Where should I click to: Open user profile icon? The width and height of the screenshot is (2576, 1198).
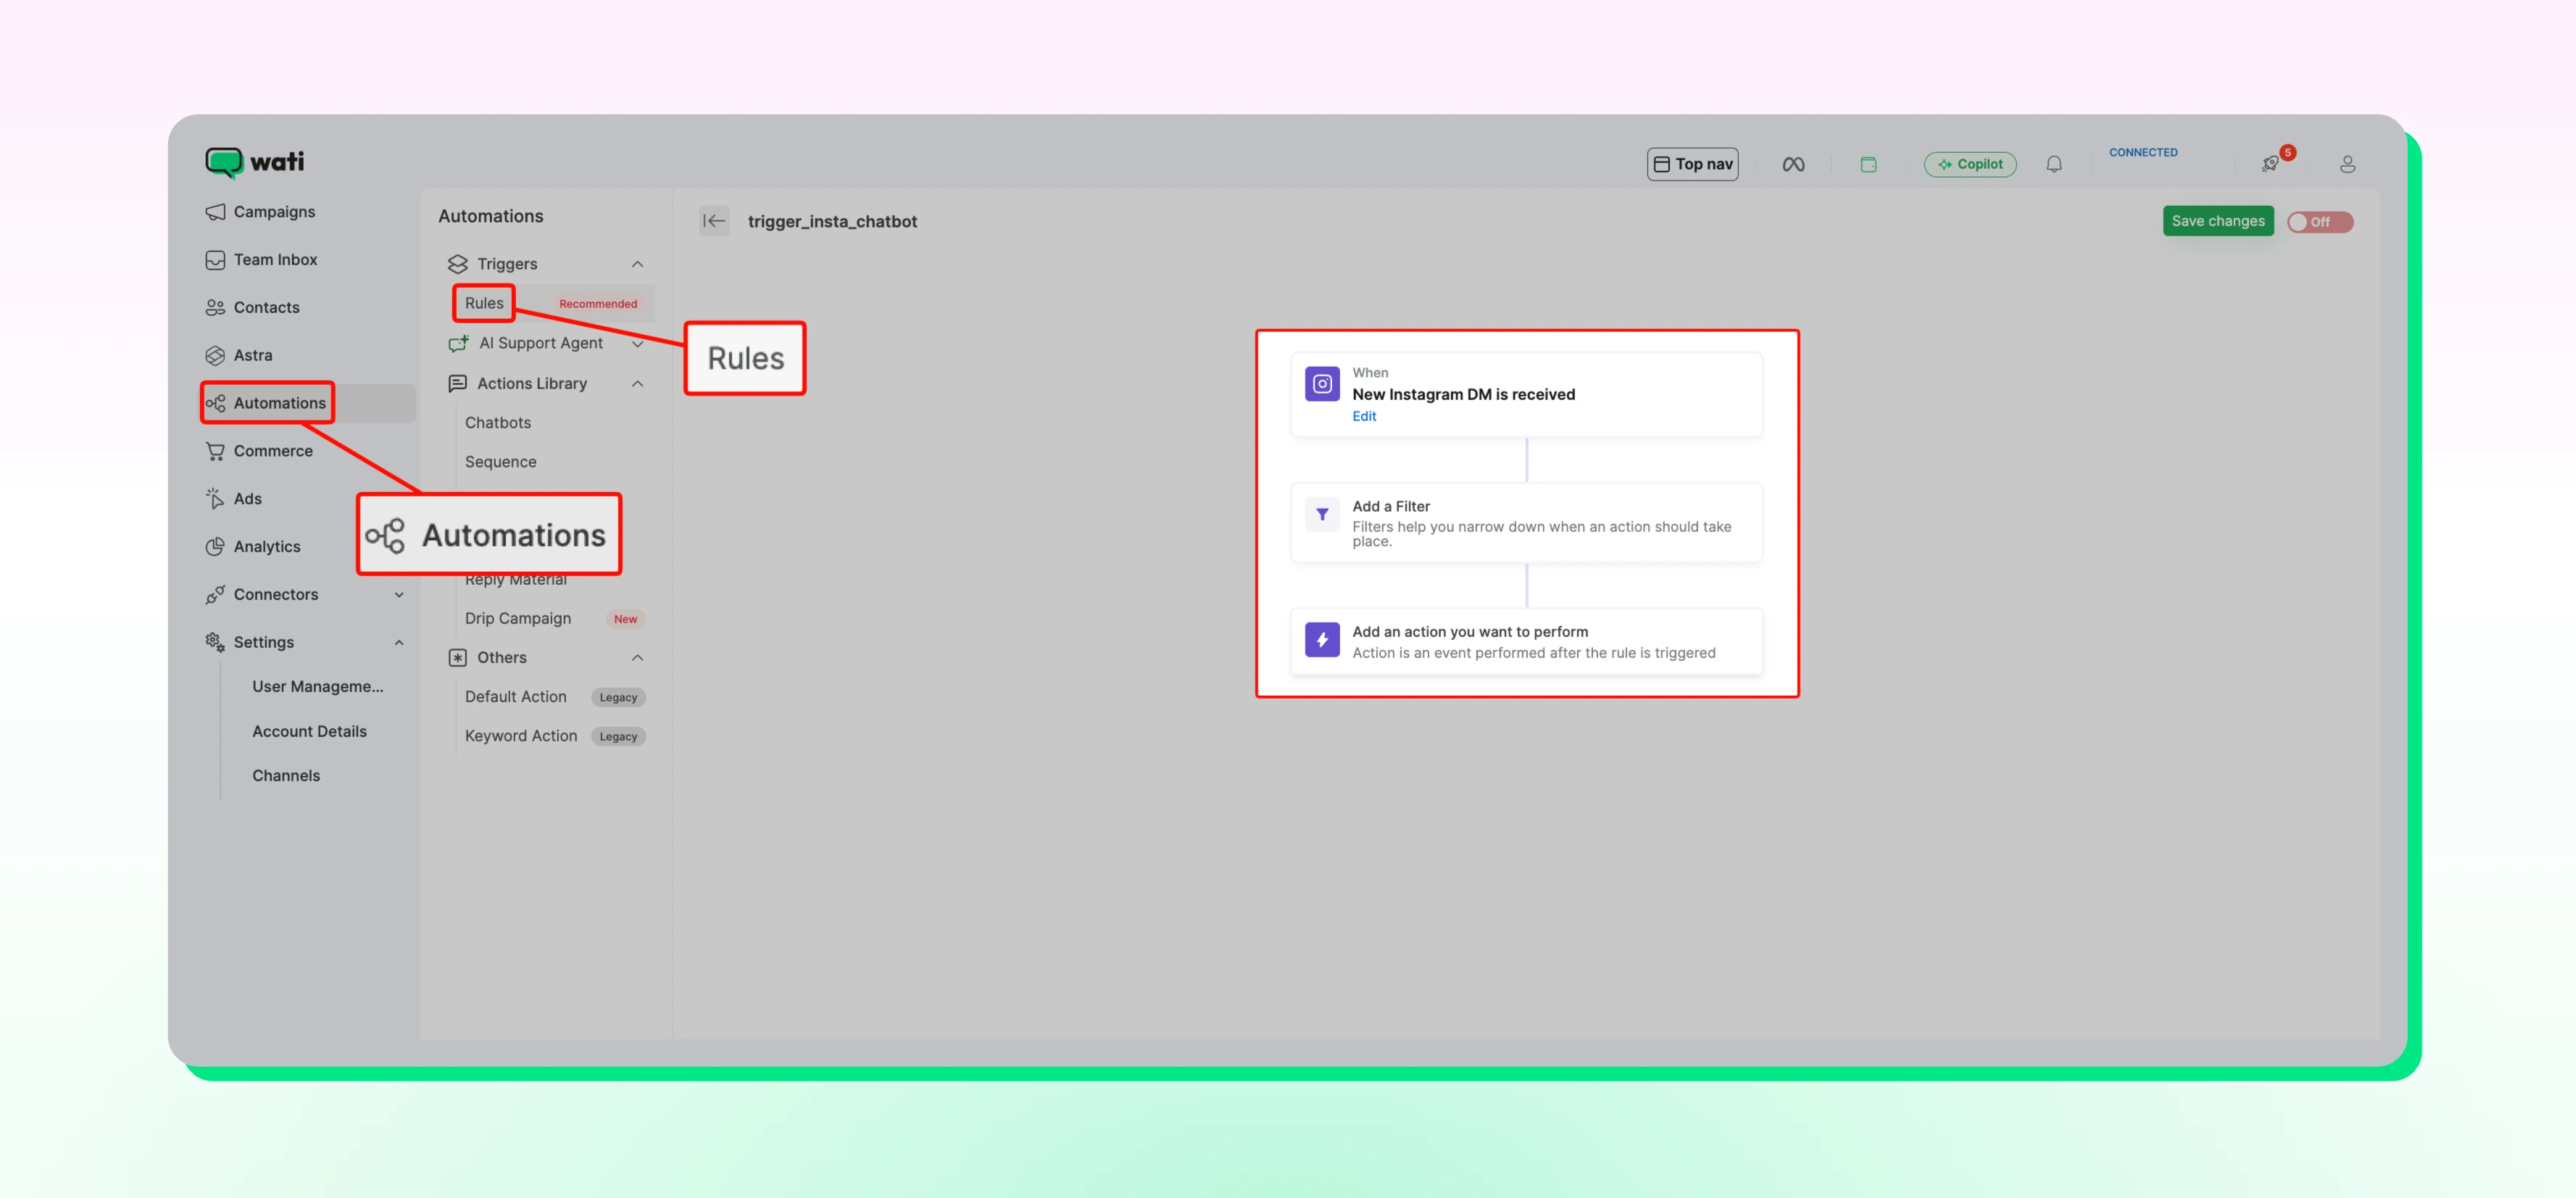[x=2347, y=164]
